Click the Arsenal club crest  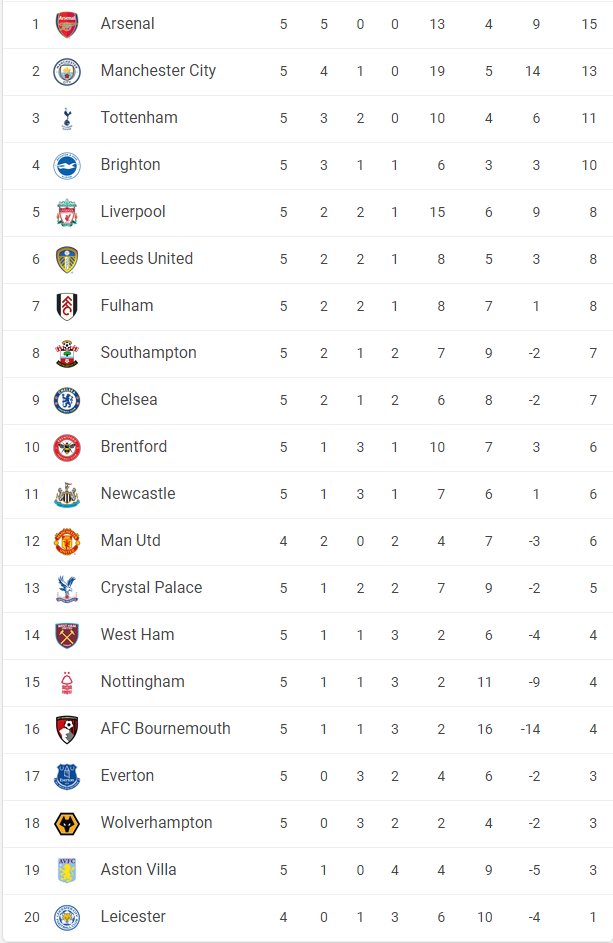click(x=66, y=24)
